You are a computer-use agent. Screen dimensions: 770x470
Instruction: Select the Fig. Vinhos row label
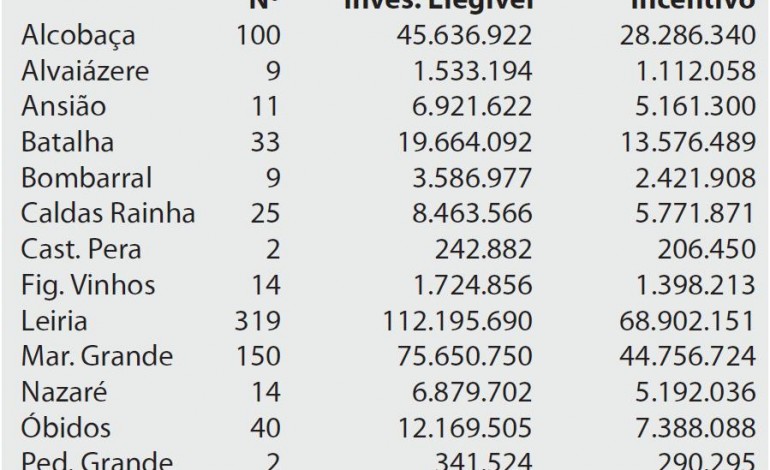click(87, 286)
